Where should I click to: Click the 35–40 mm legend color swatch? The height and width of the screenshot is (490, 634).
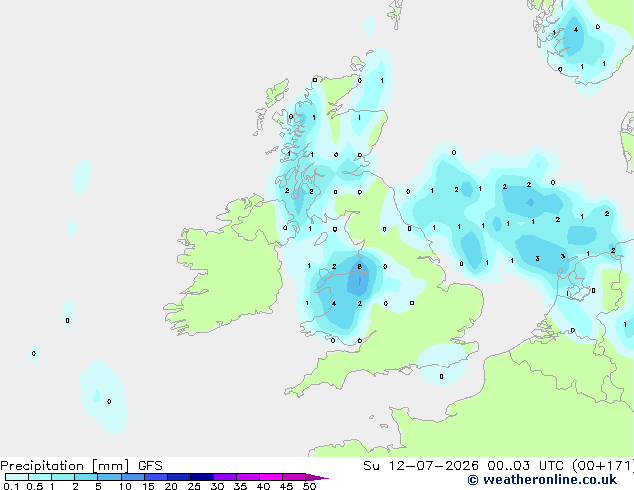click(248, 477)
